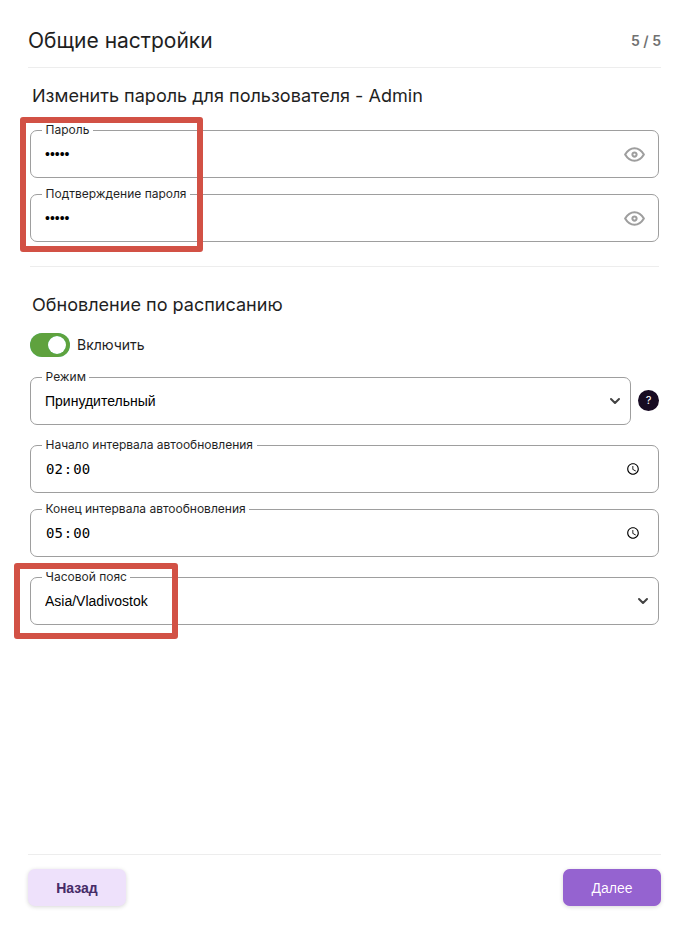Screen dimensions: 674x926
Task: Toggle the Включить schedule update switch
Action: point(50,345)
